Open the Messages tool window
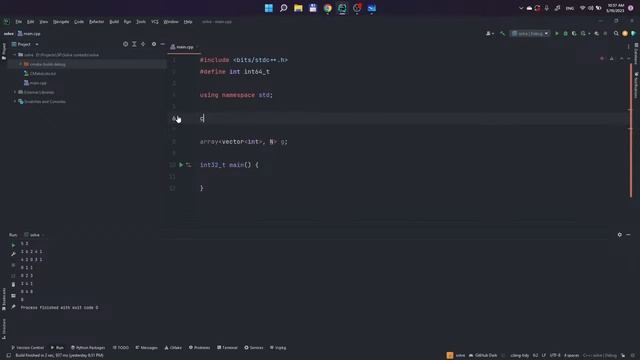This screenshot has height=360, width=640. click(147, 348)
